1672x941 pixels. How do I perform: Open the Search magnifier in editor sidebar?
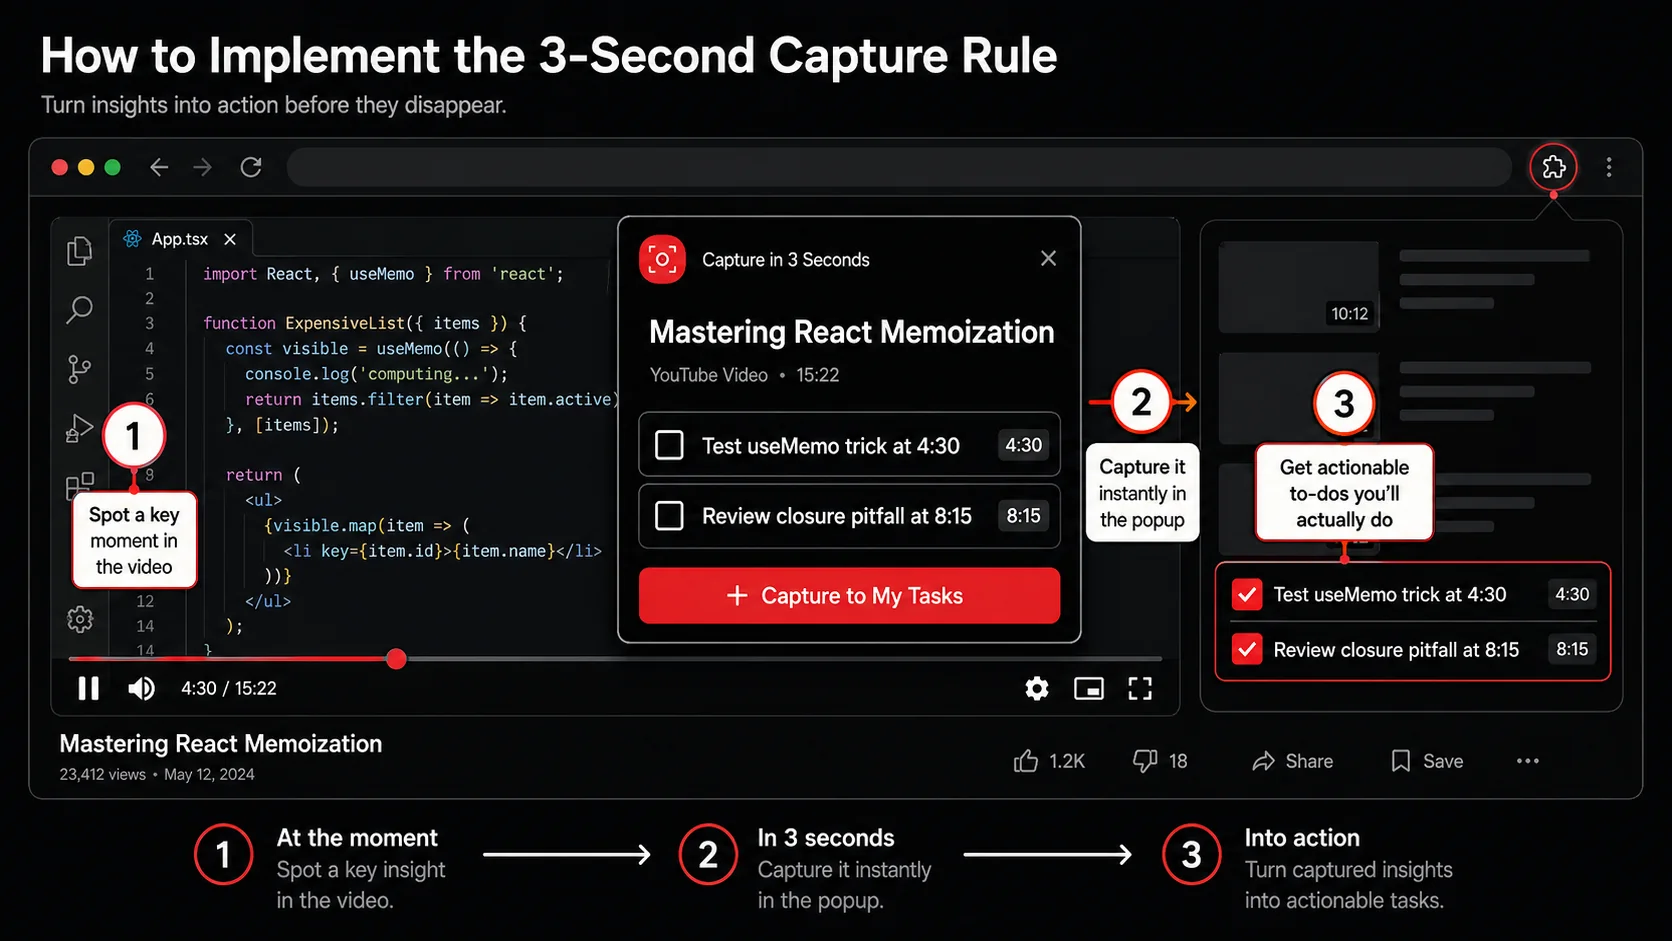coord(79,310)
